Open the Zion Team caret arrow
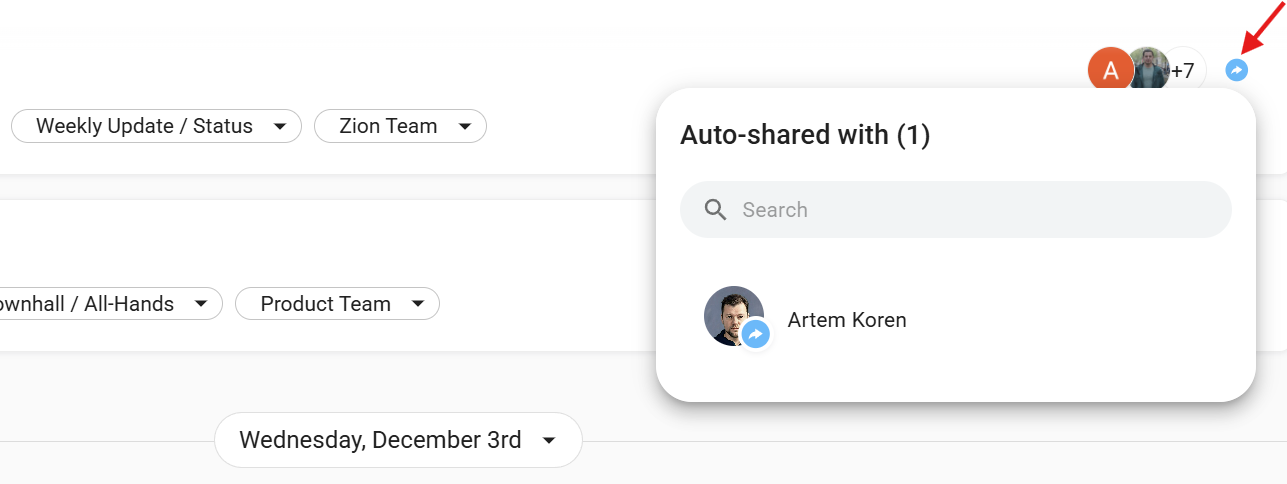 [465, 127]
